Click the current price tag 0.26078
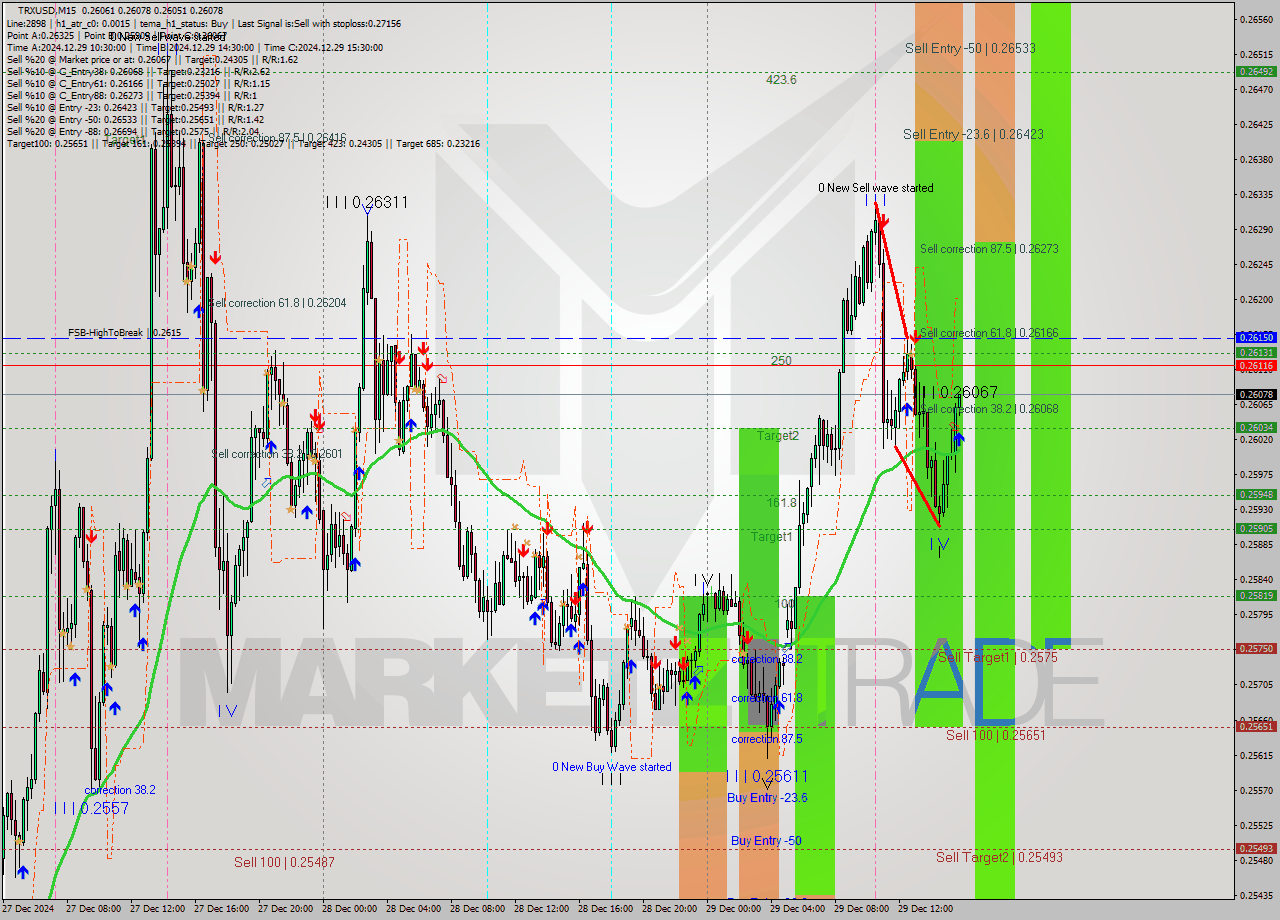The width and height of the screenshot is (1280, 920). (x=1256, y=394)
